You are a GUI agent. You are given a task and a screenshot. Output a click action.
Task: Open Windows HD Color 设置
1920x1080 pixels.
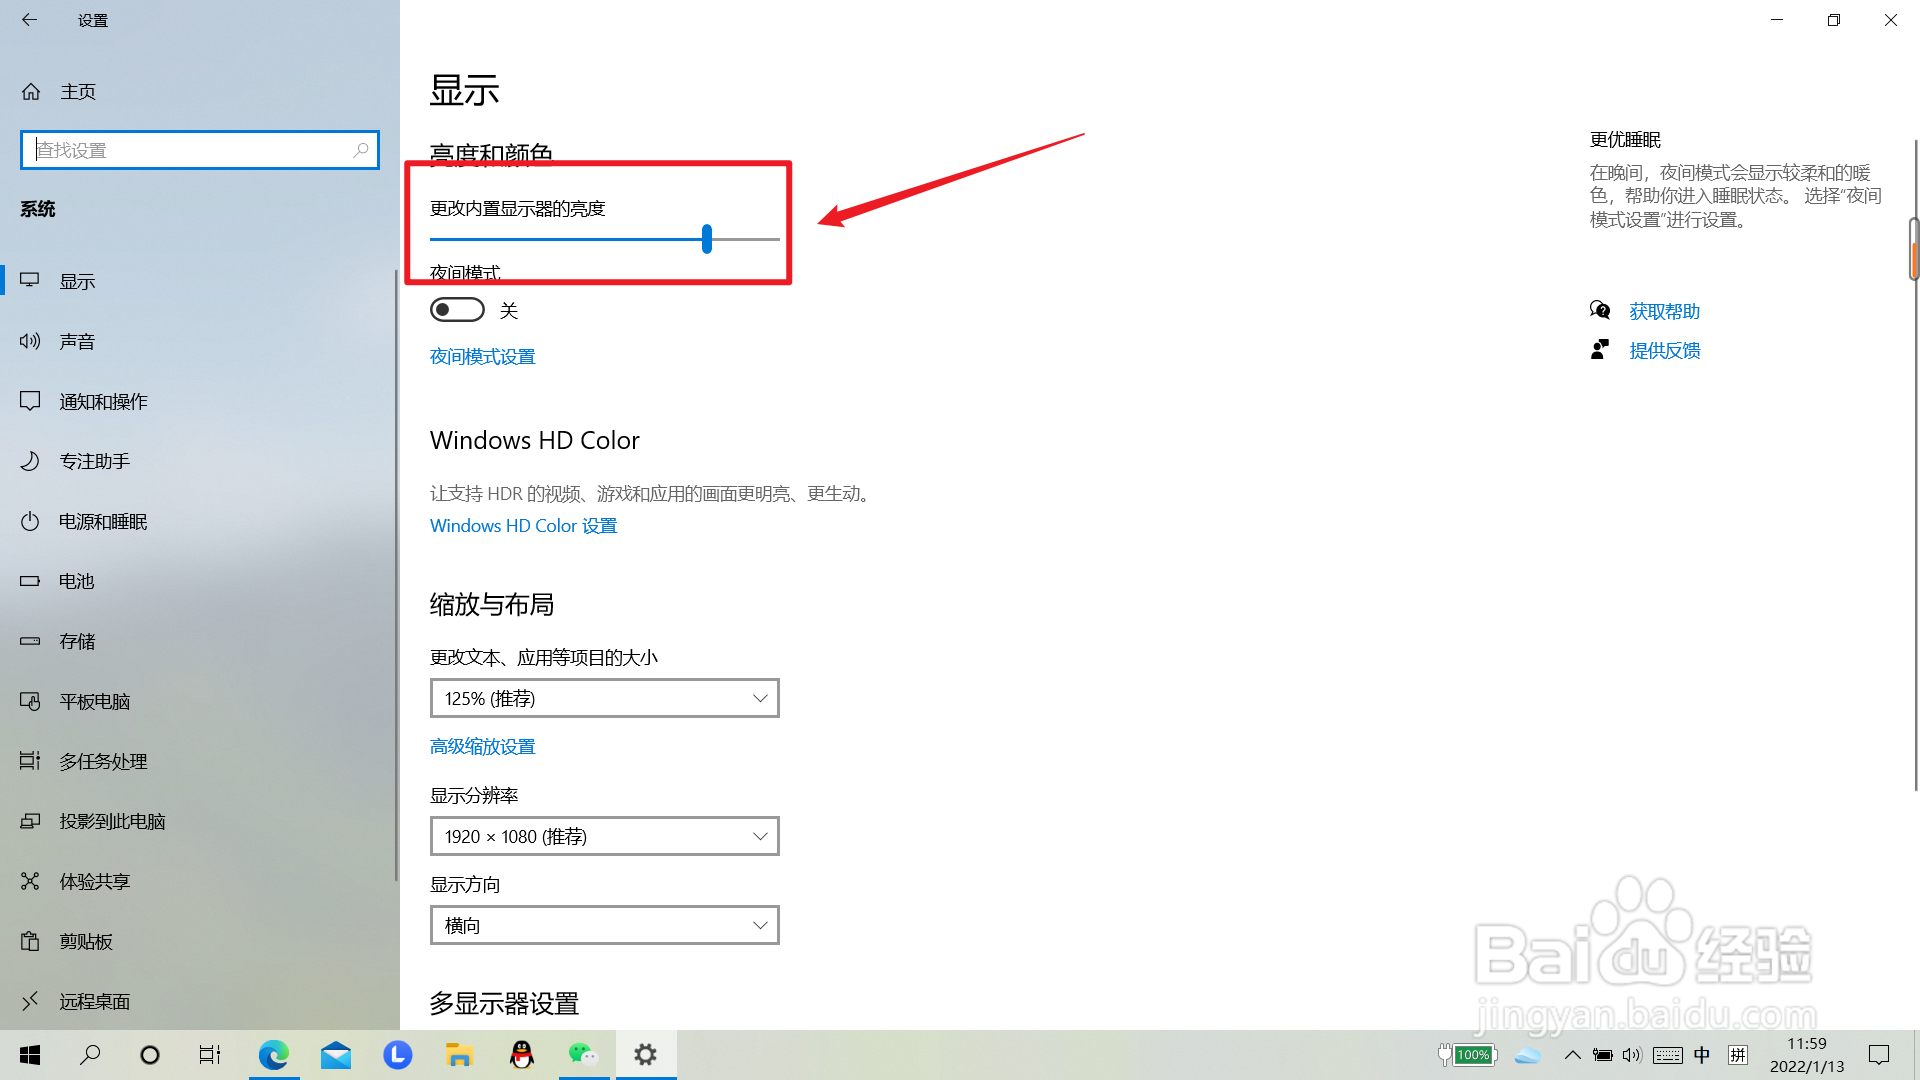point(523,525)
